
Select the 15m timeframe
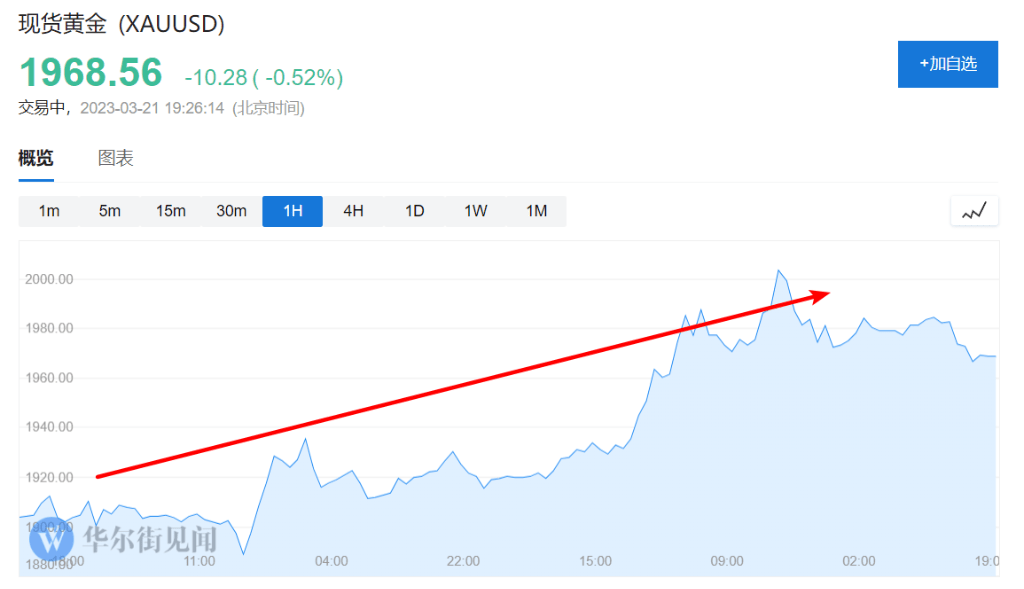[170, 211]
